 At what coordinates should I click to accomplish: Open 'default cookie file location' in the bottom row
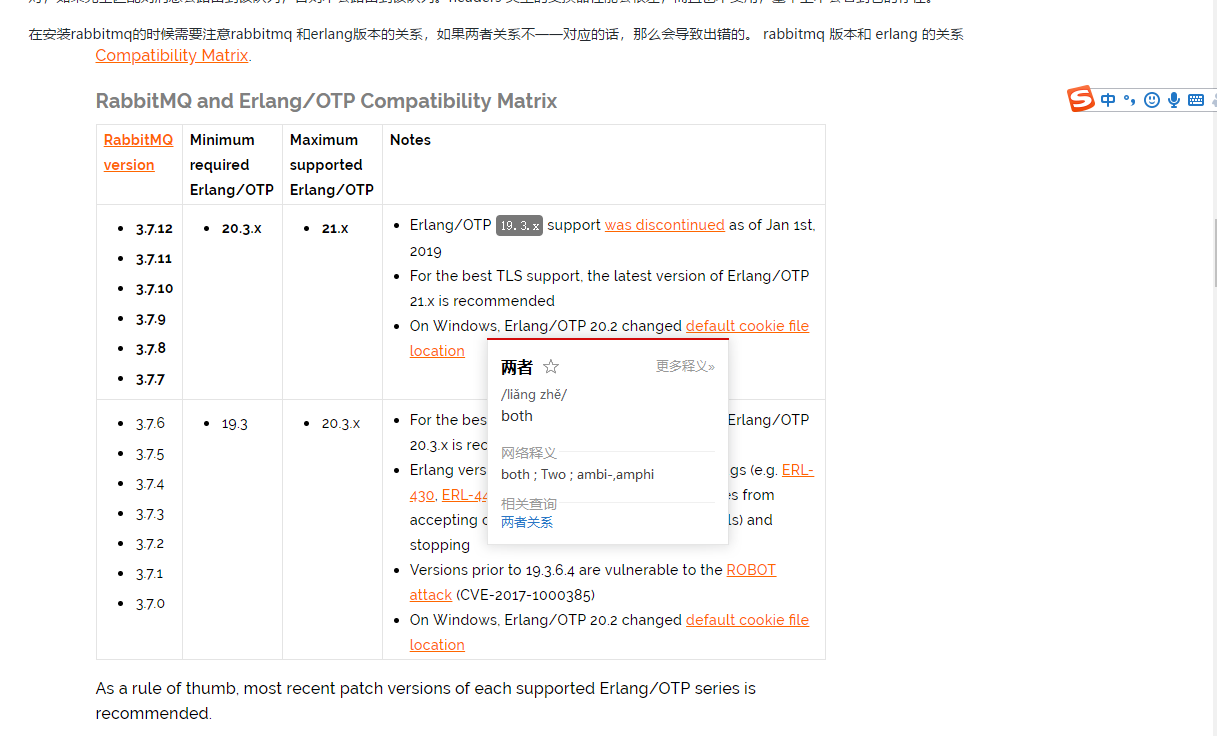pos(747,619)
